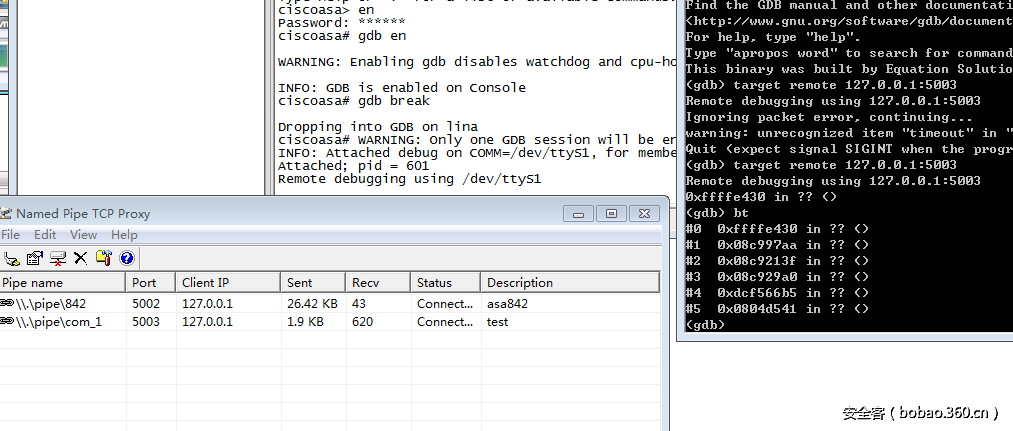Screen dimensions: 1013x431
Task: Click the Sent column header
Action: [x=312, y=283]
